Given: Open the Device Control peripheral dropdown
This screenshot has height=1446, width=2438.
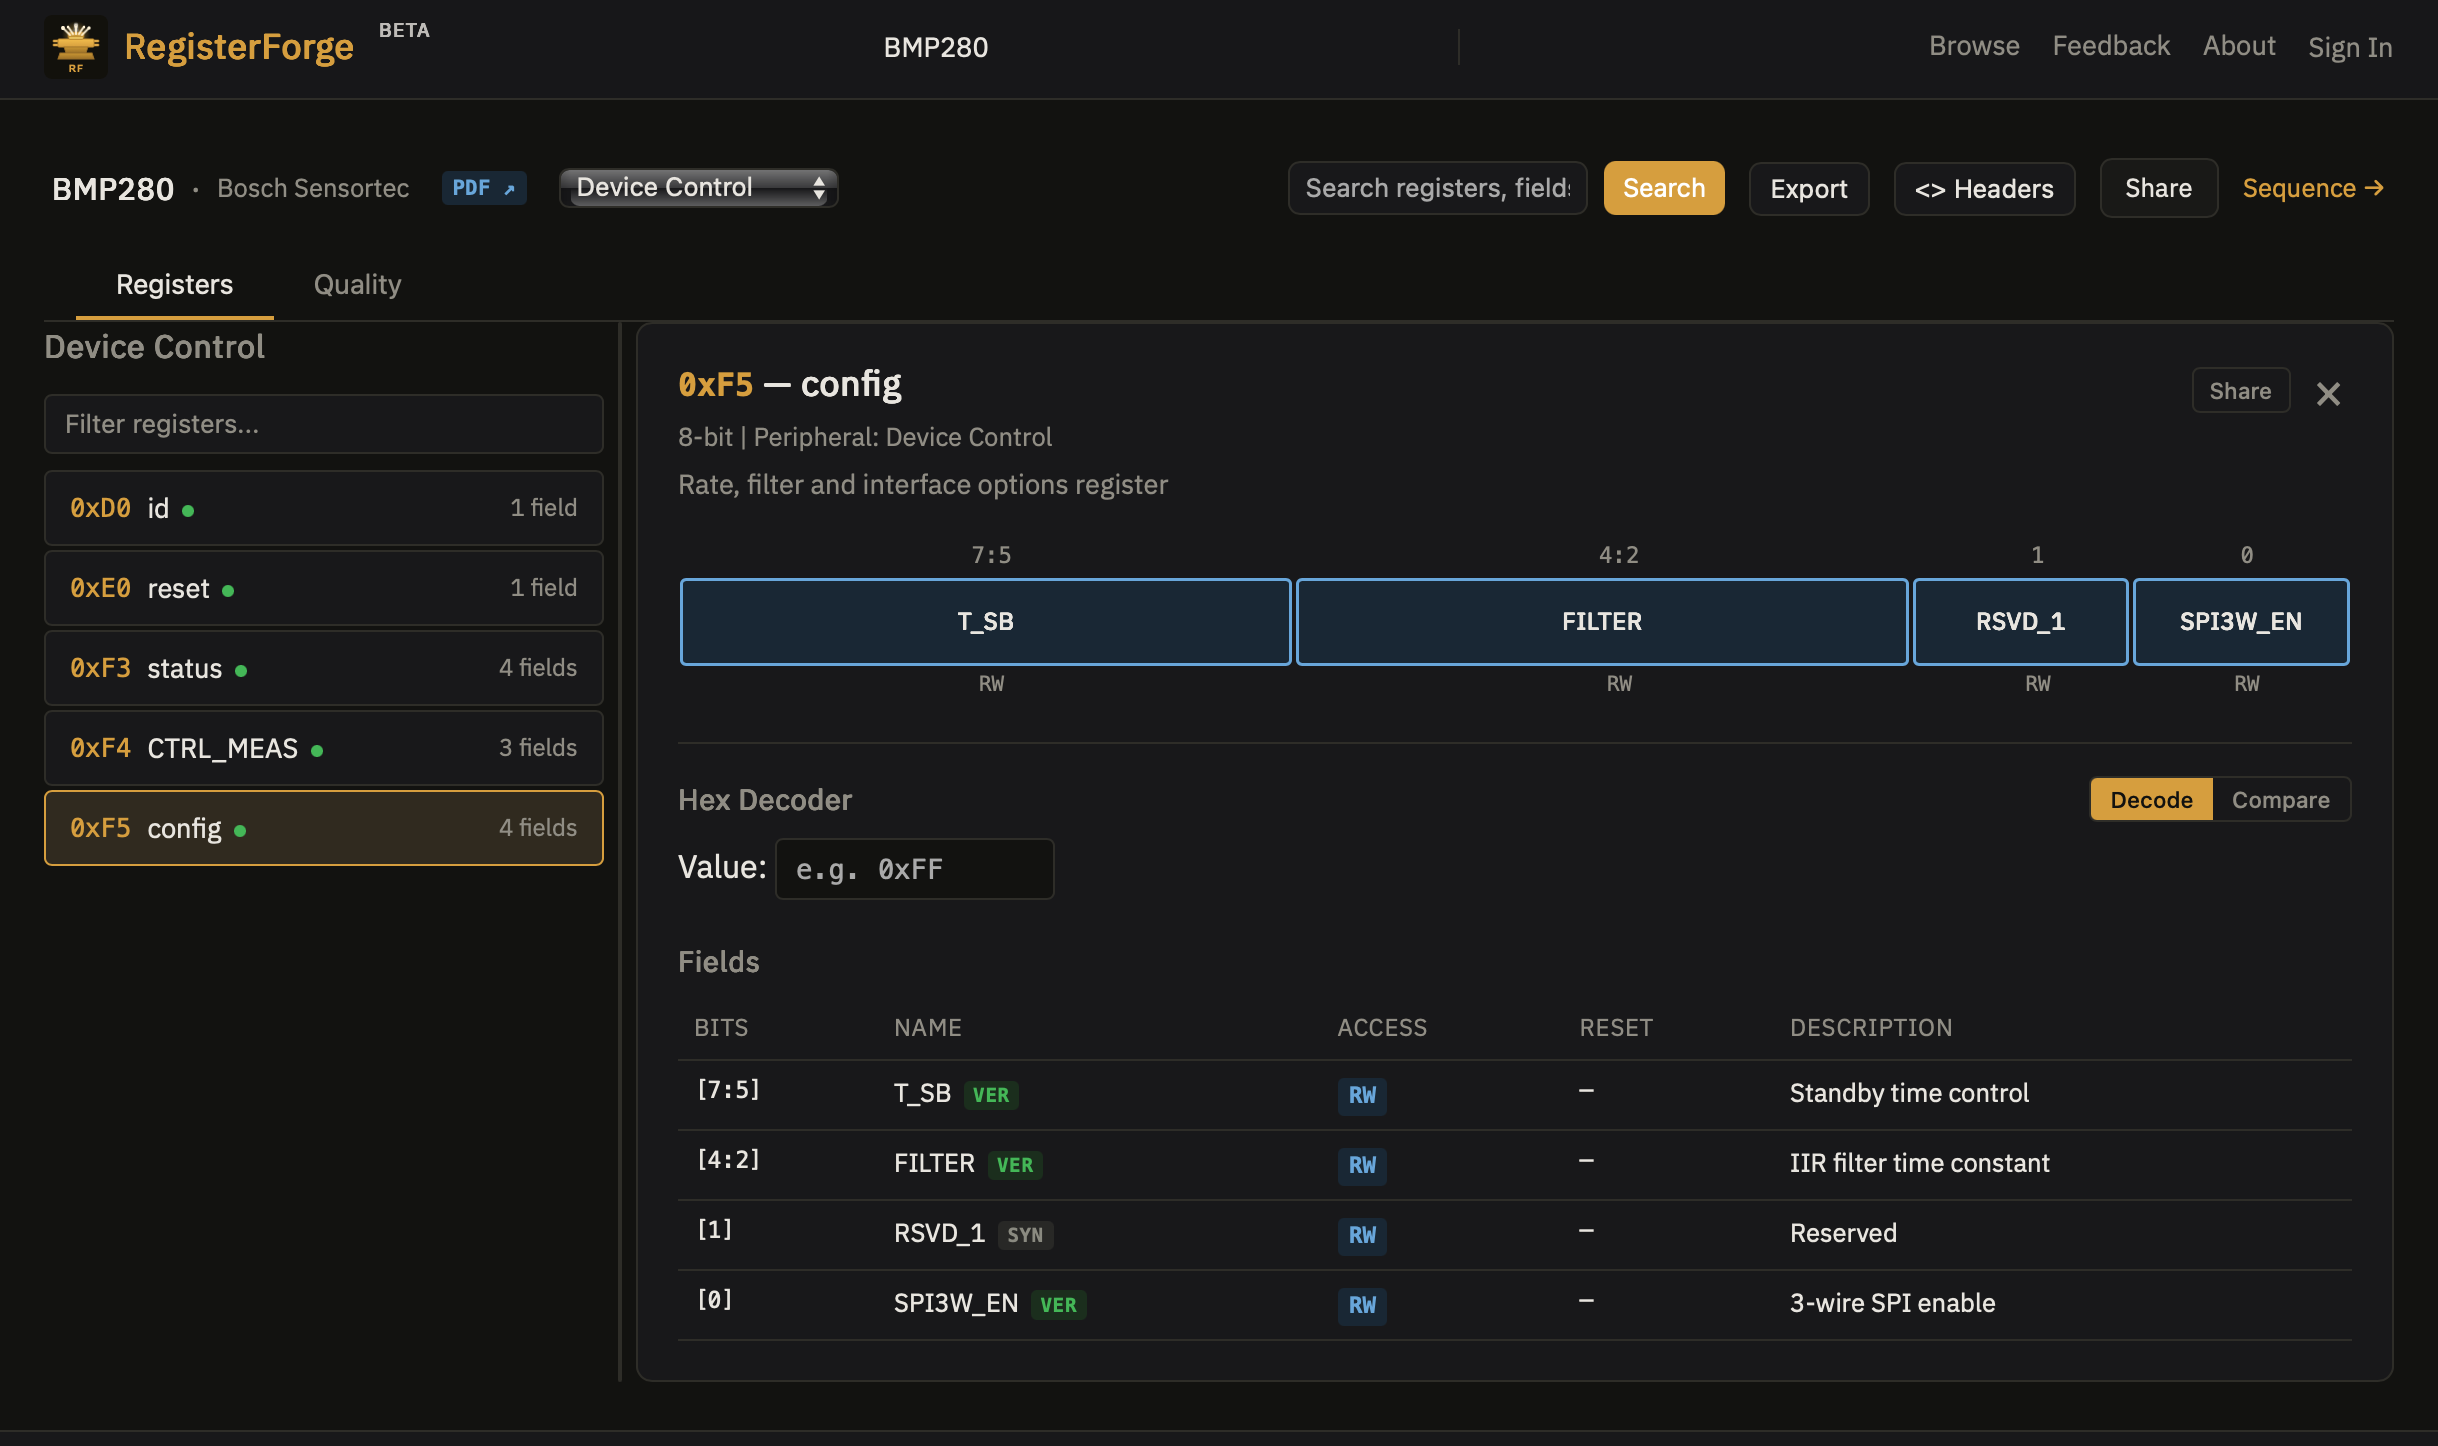Looking at the screenshot, I should pyautogui.click(x=698, y=188).
